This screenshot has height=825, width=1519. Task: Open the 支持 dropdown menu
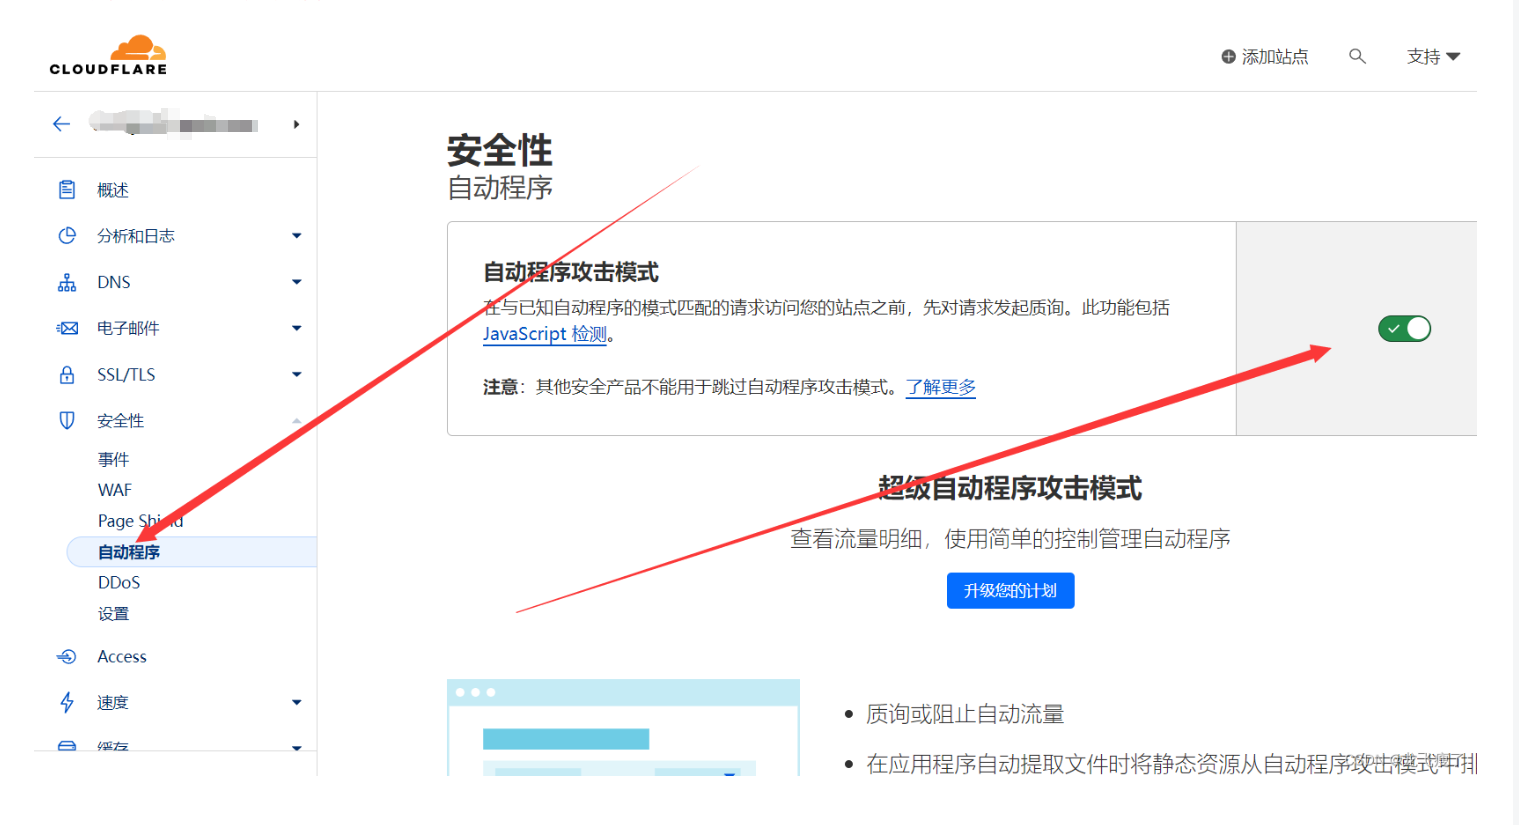(1433, 57)
